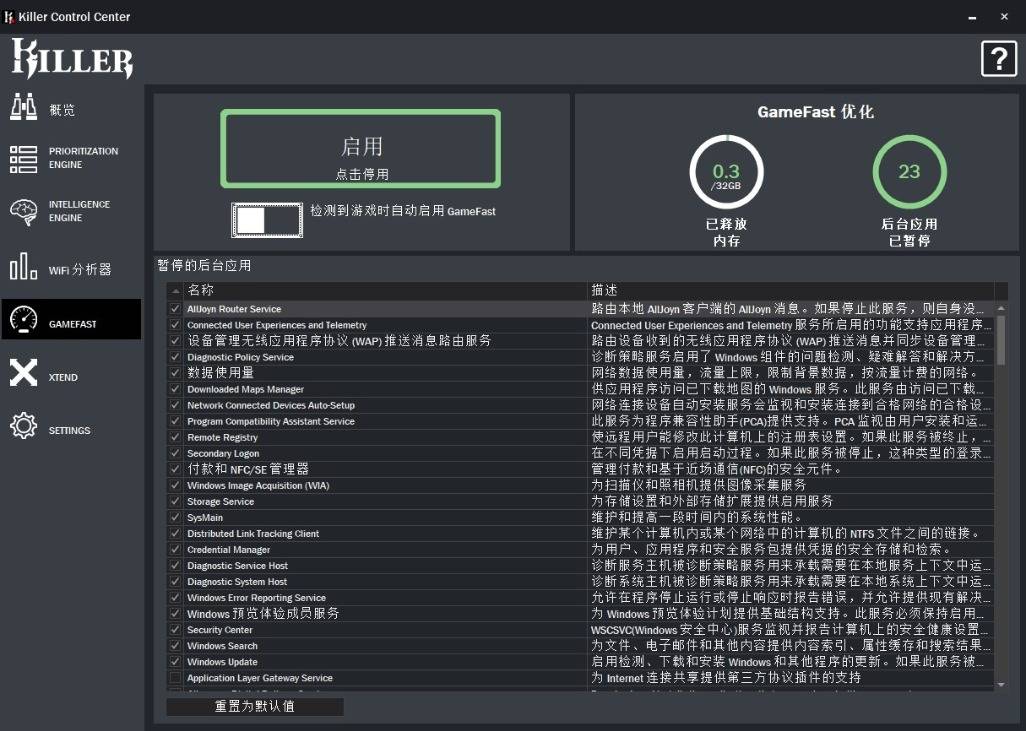Uncheck Connected User Experiences and Telemetry
This screenshot has width=1026, height=731.
pyautogui.click(x=175, y=325)
